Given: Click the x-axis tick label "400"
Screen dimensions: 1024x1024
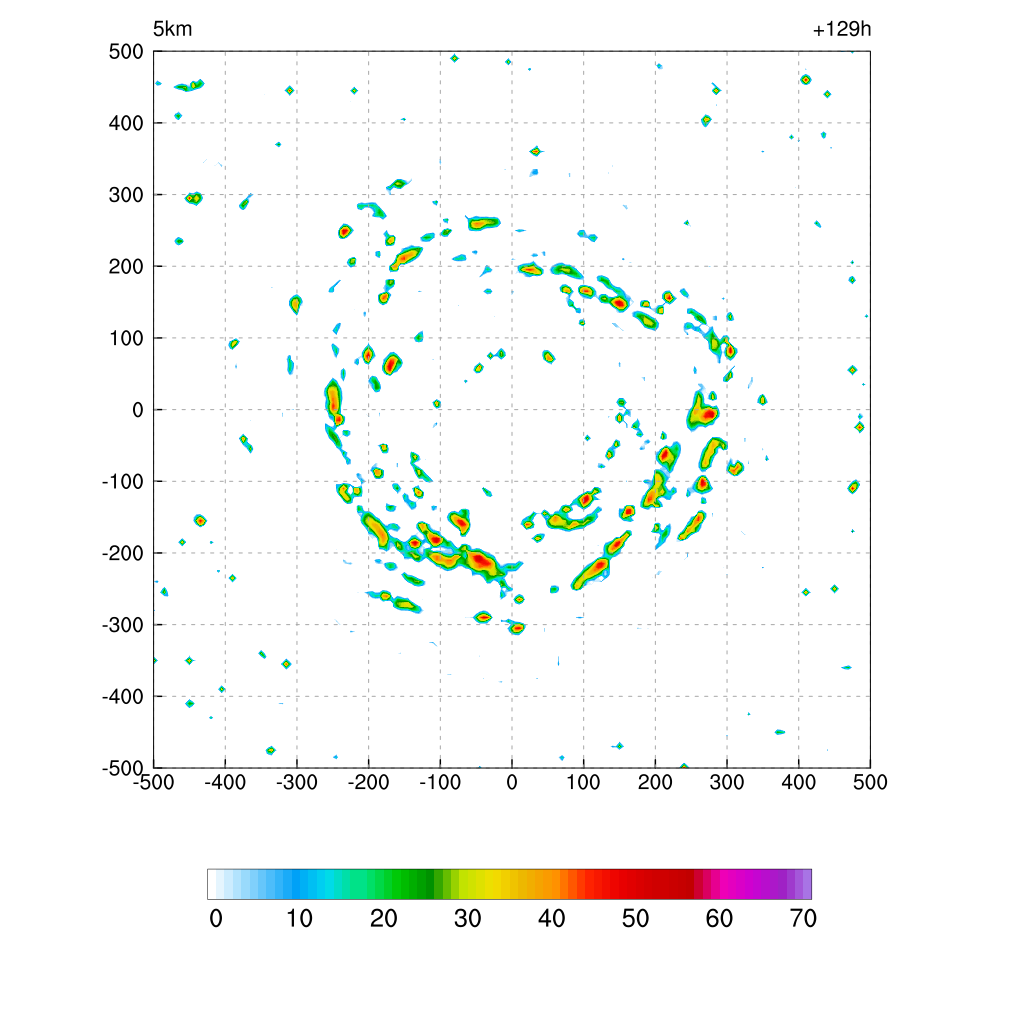Looking at the screenshot, I should pos(799,782).
